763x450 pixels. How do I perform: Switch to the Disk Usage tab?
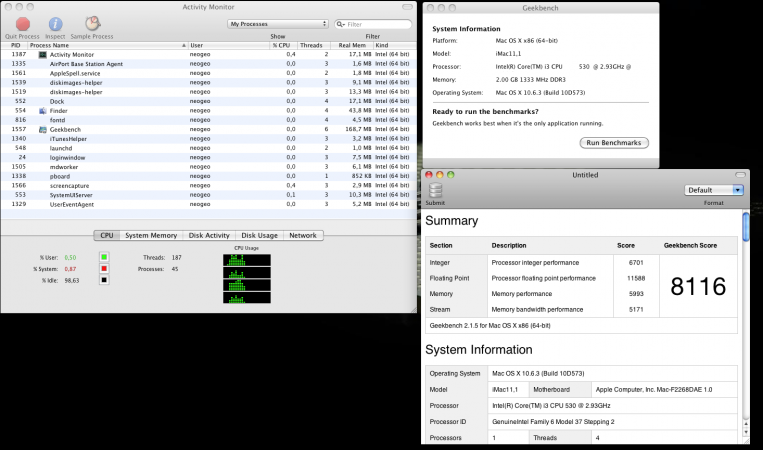[x=259, y=235]
